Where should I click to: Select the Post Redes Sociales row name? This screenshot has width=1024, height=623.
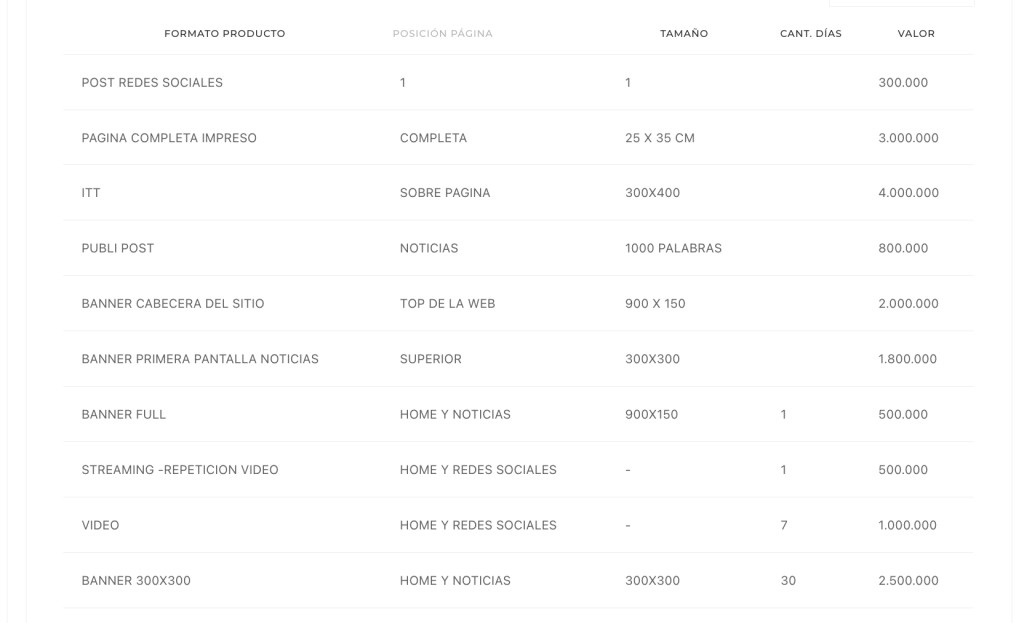click(152, 83)
